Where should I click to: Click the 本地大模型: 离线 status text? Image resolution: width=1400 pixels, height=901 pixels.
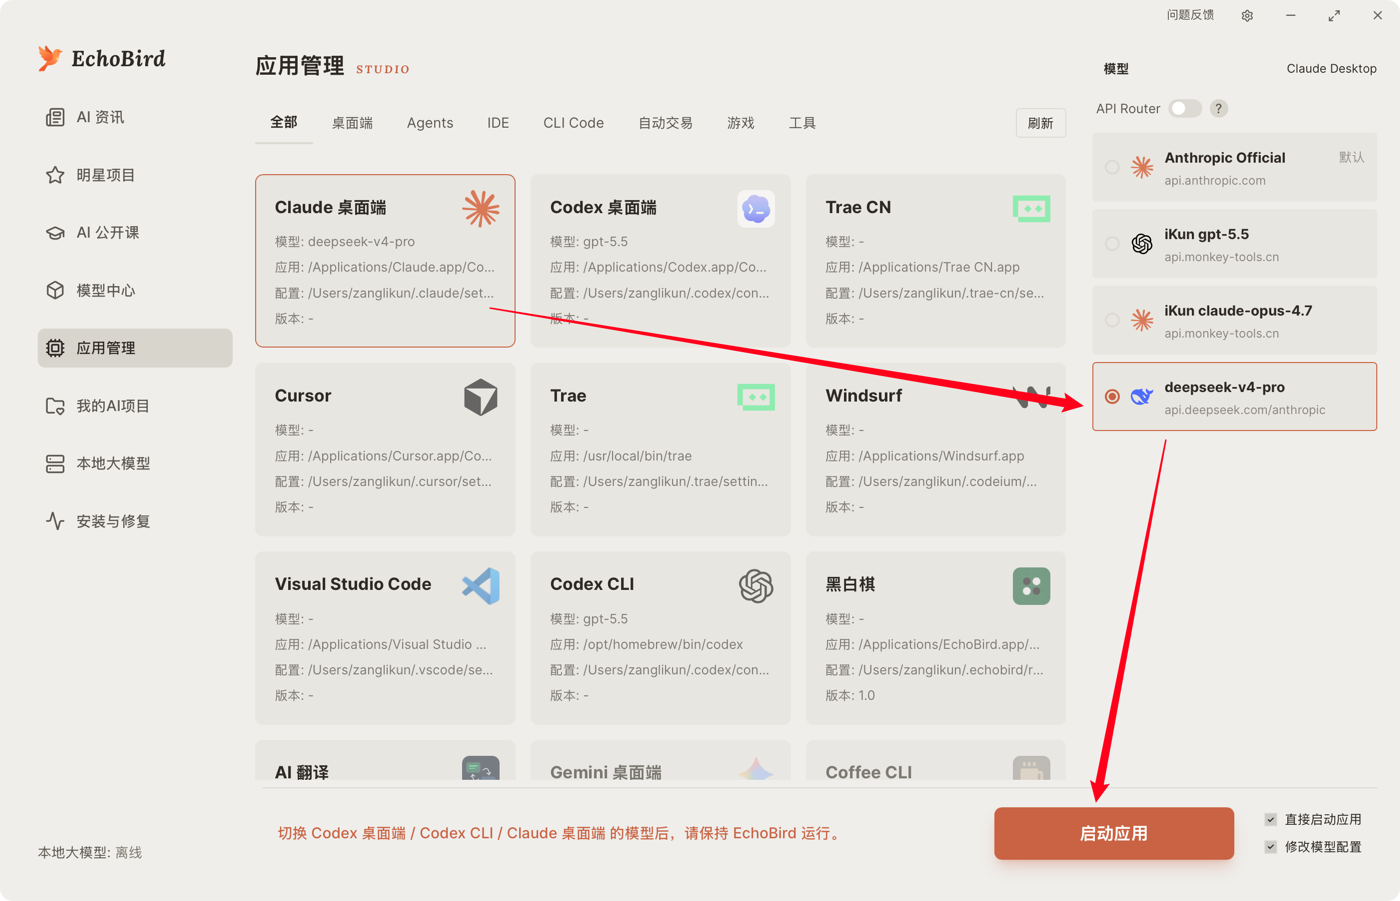point(90,853)
